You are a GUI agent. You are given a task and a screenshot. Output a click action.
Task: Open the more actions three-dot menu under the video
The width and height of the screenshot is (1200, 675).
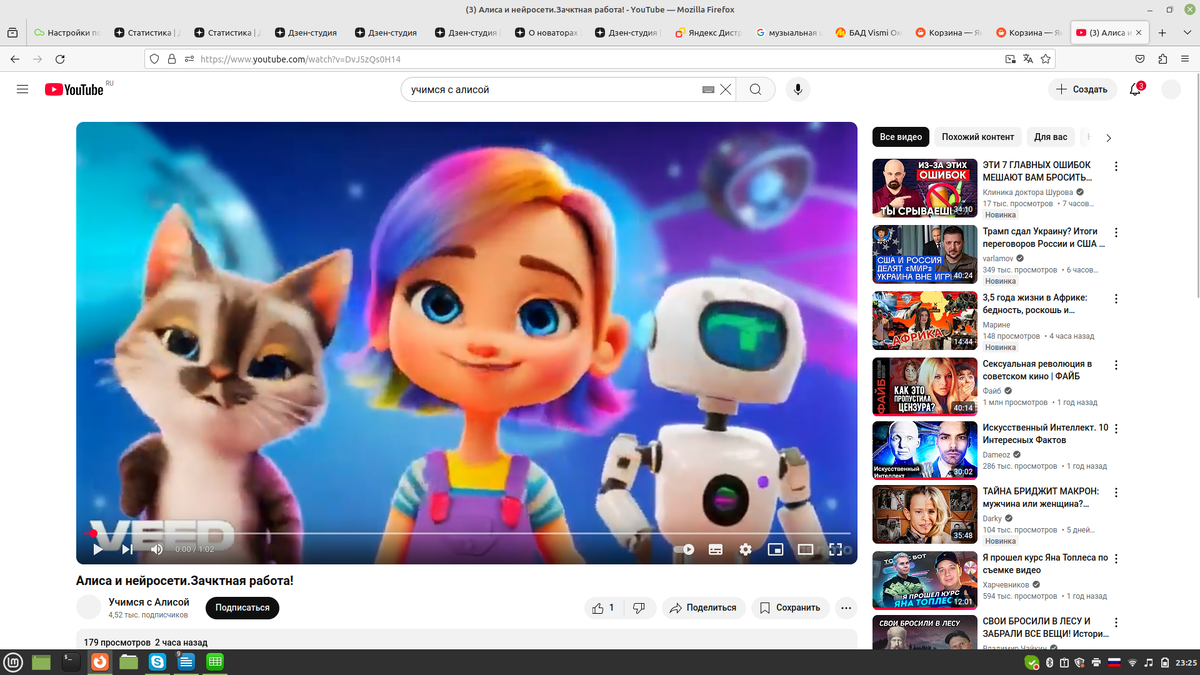tap(846, 608)
